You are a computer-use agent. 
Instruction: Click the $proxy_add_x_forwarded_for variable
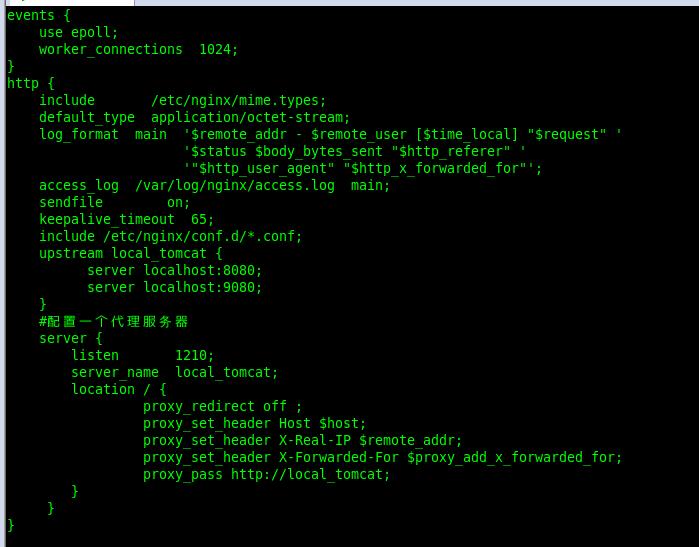click(514, 457)
